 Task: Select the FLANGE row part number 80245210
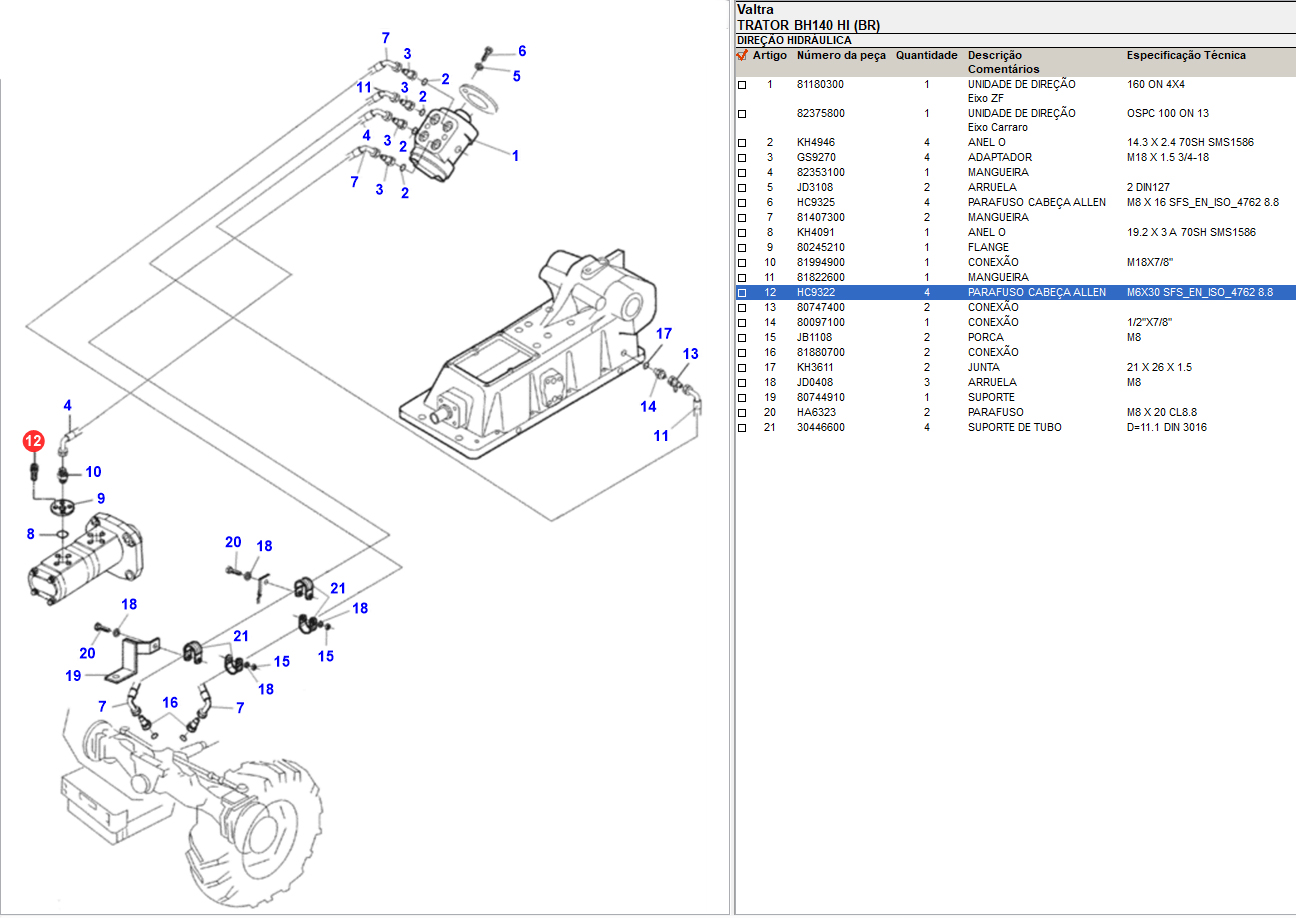pos(820,248)
